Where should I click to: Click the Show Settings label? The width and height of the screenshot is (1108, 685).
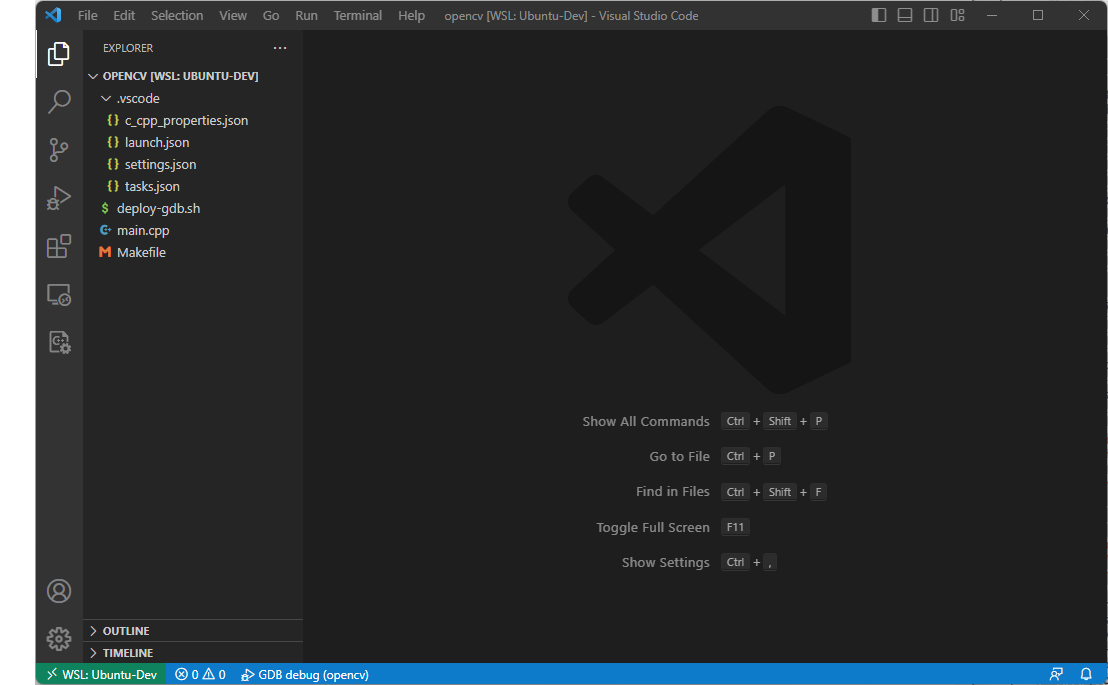[665, 562]
